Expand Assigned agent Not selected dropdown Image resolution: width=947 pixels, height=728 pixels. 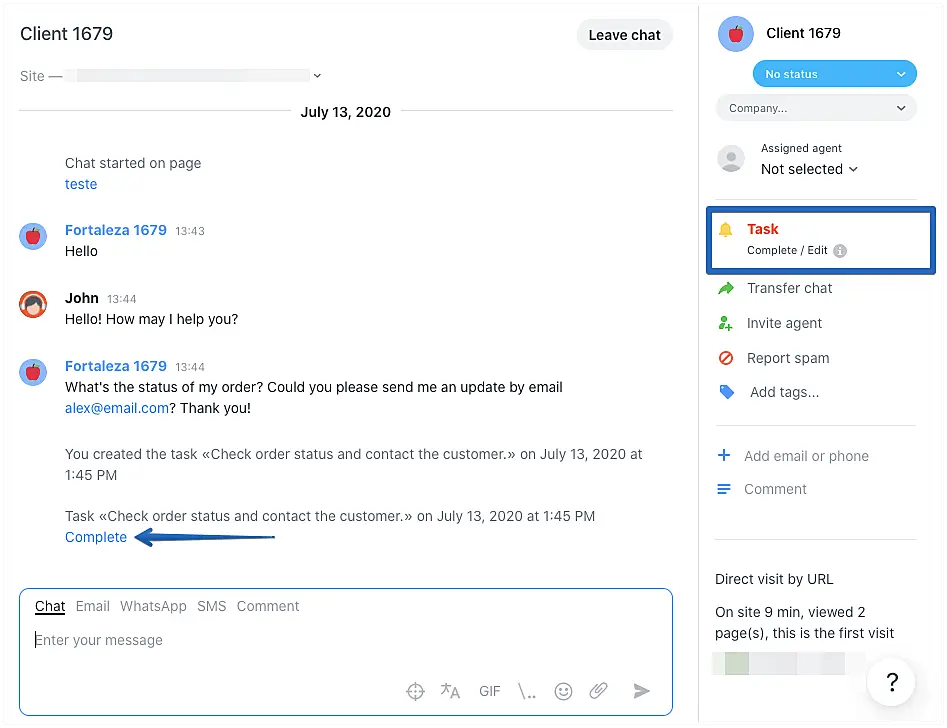tap(809, 170)
